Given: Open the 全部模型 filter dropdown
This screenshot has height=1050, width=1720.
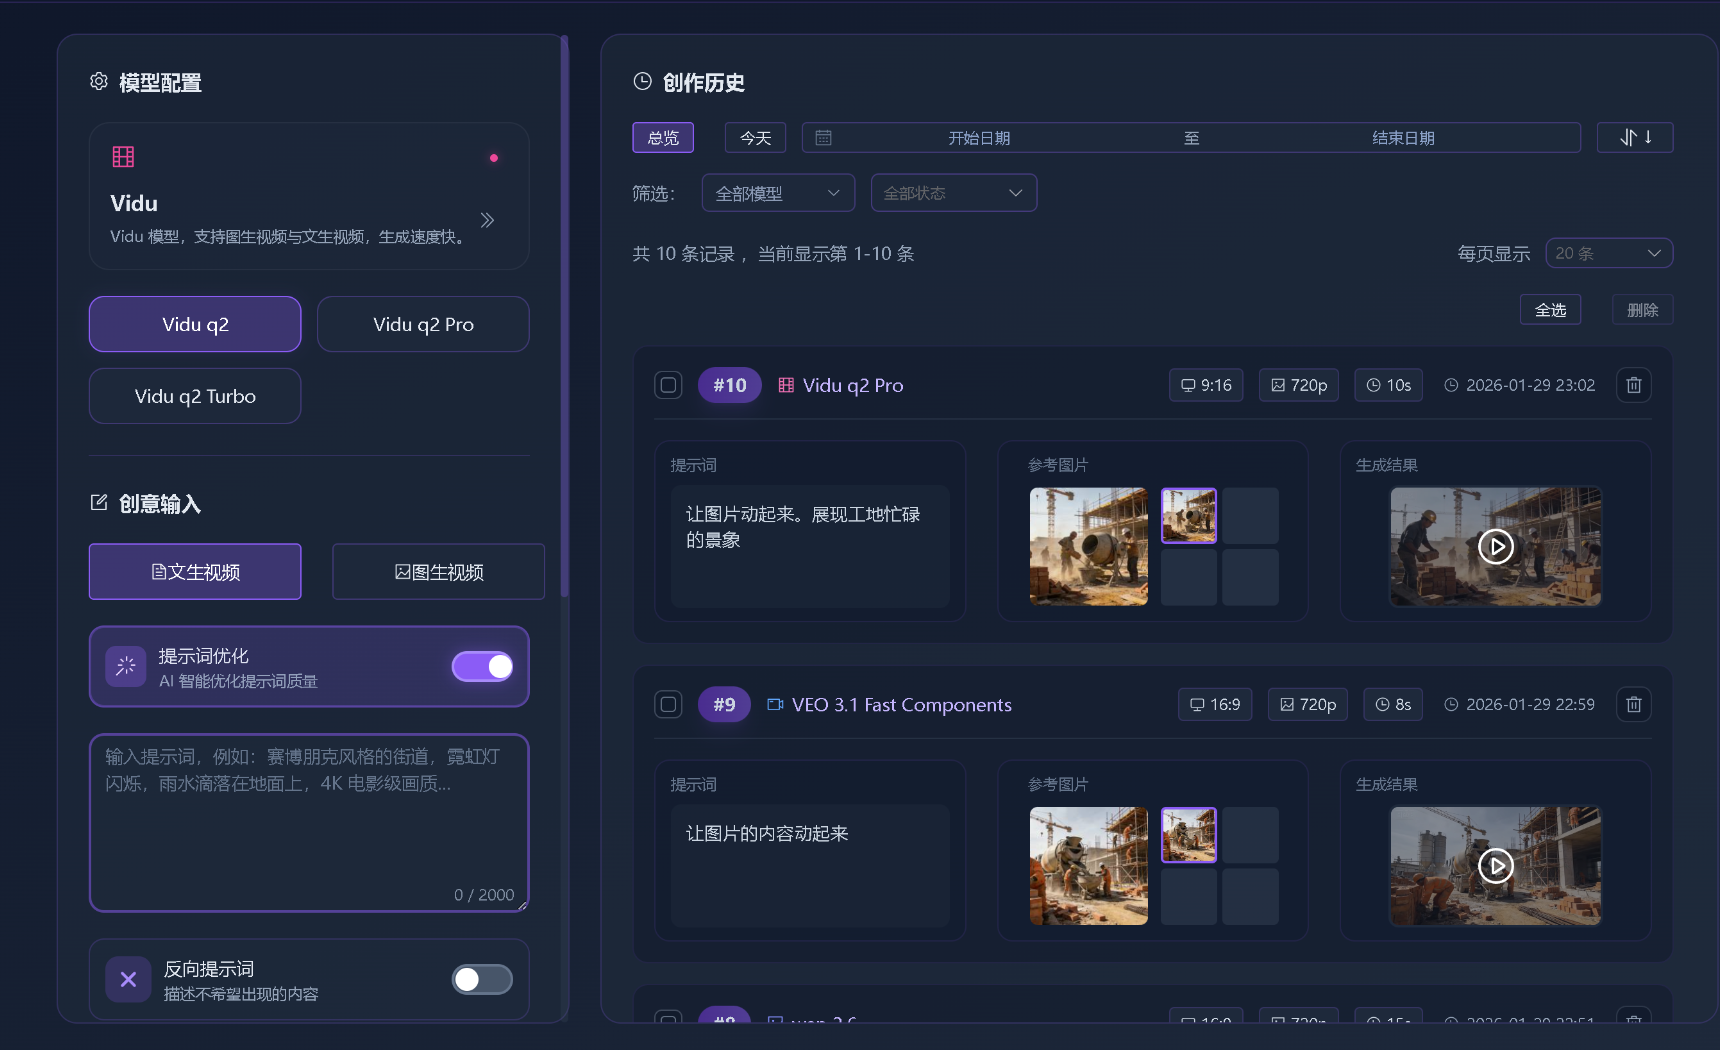Looking at the screenshot, I should [778, 192].
